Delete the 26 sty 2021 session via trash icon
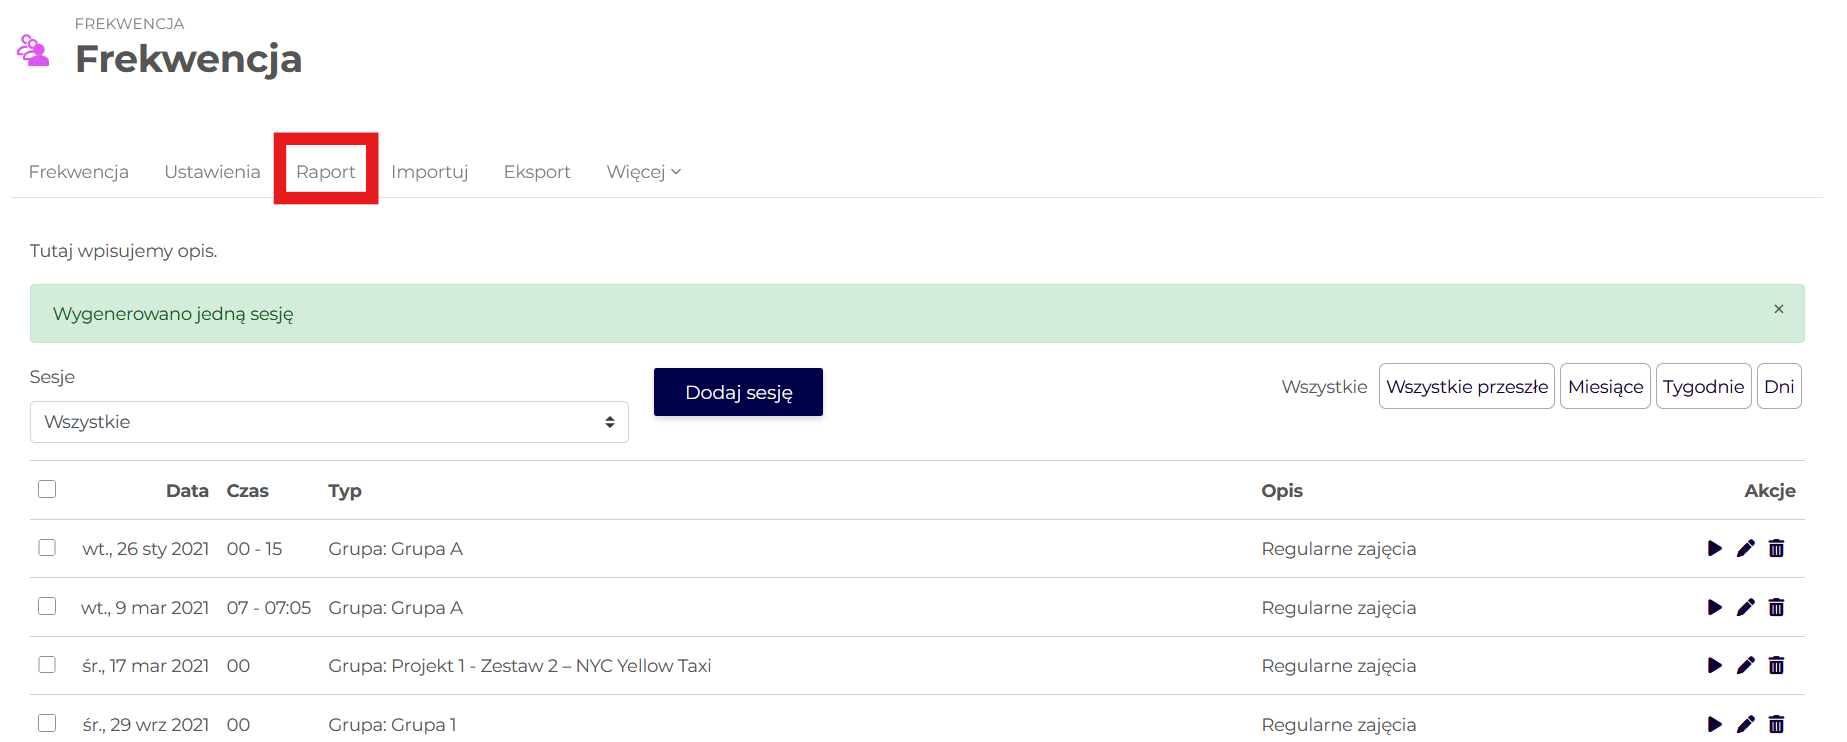Screen dimensions: 1847x742 coord(1776,548)
